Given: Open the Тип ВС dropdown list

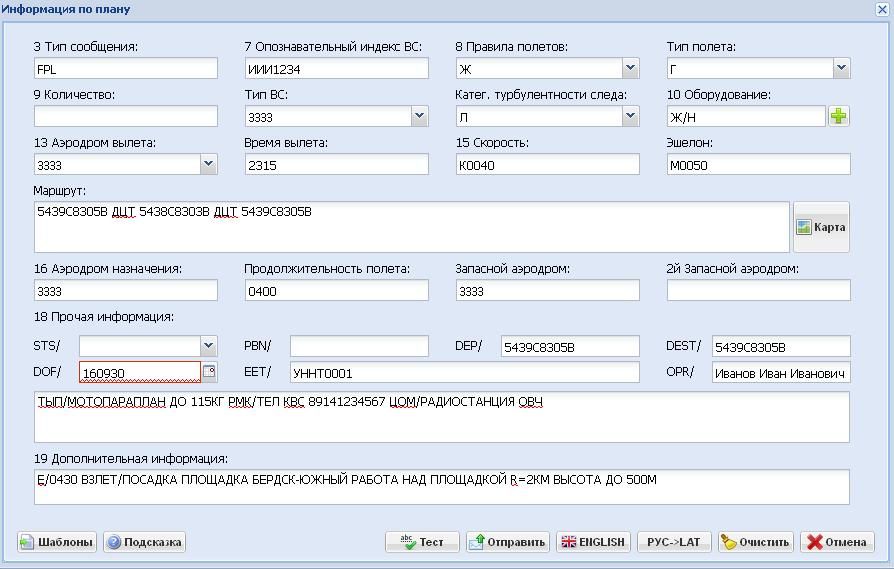Looking at the screenshot, I should (419, 117).
